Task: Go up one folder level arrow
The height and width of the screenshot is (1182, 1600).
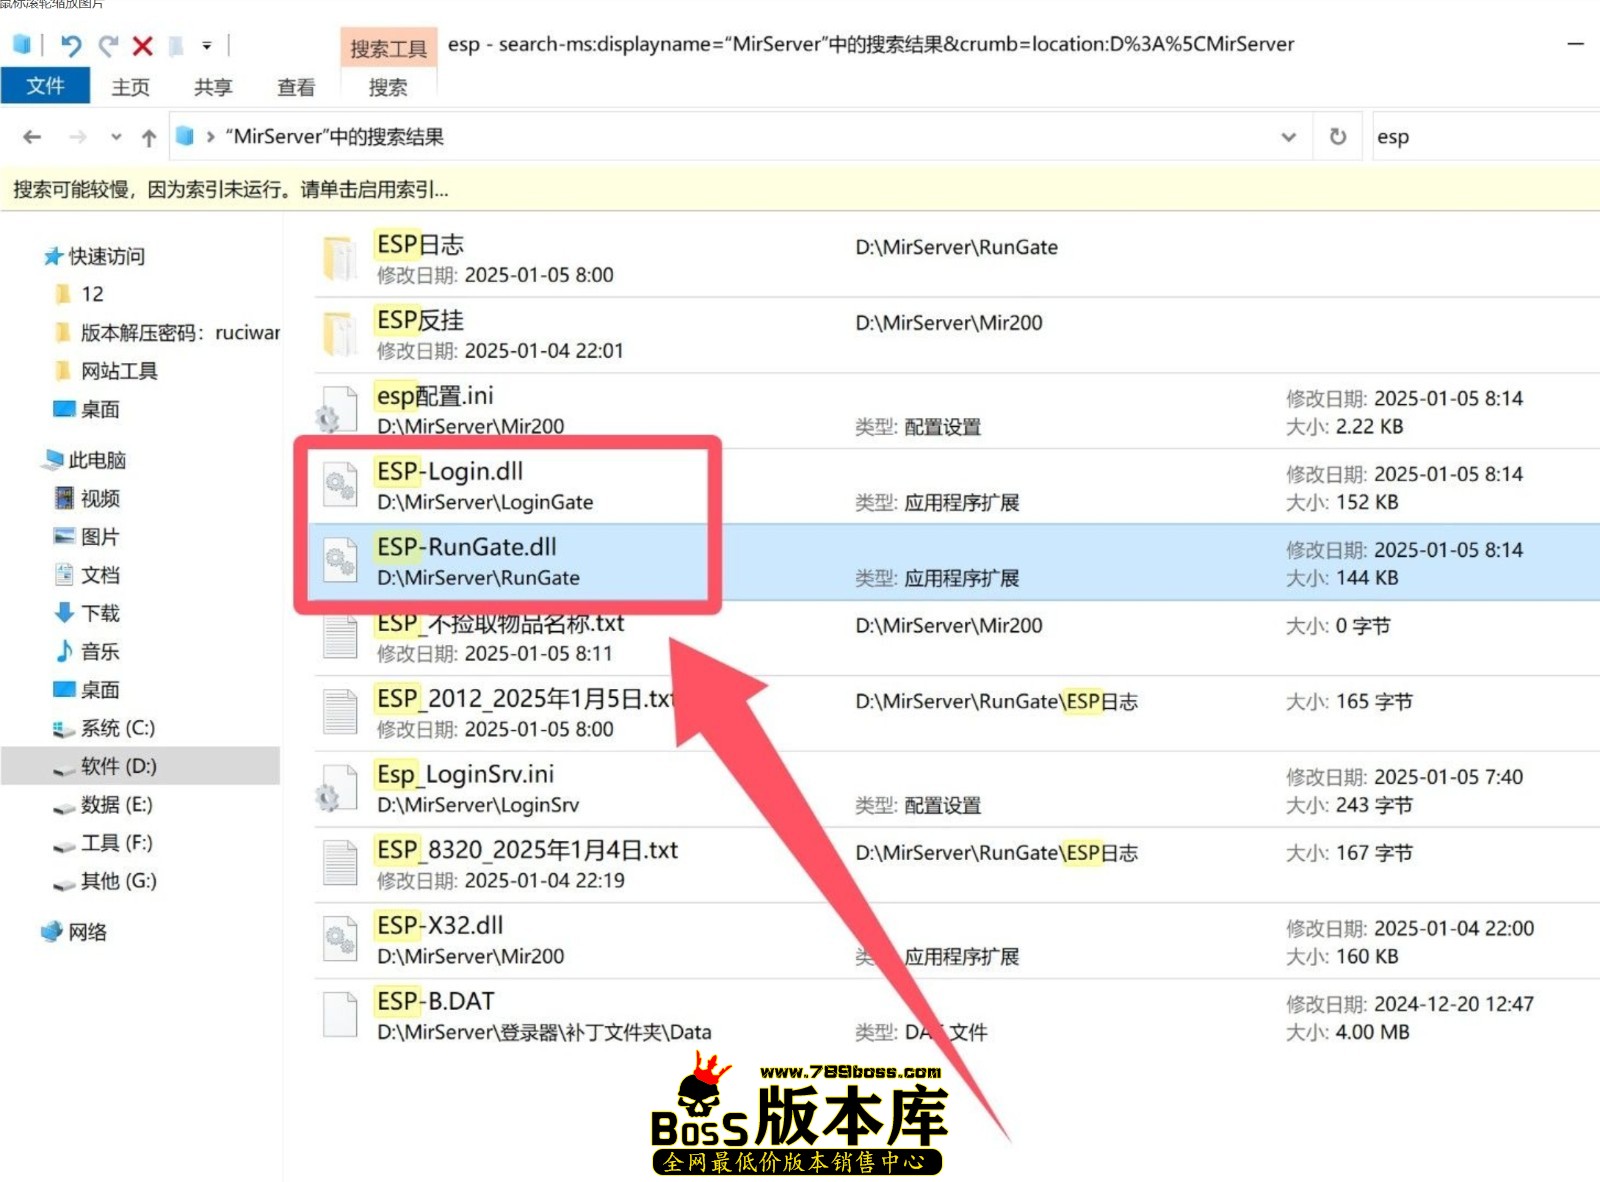Action: (x=149, y=138)
